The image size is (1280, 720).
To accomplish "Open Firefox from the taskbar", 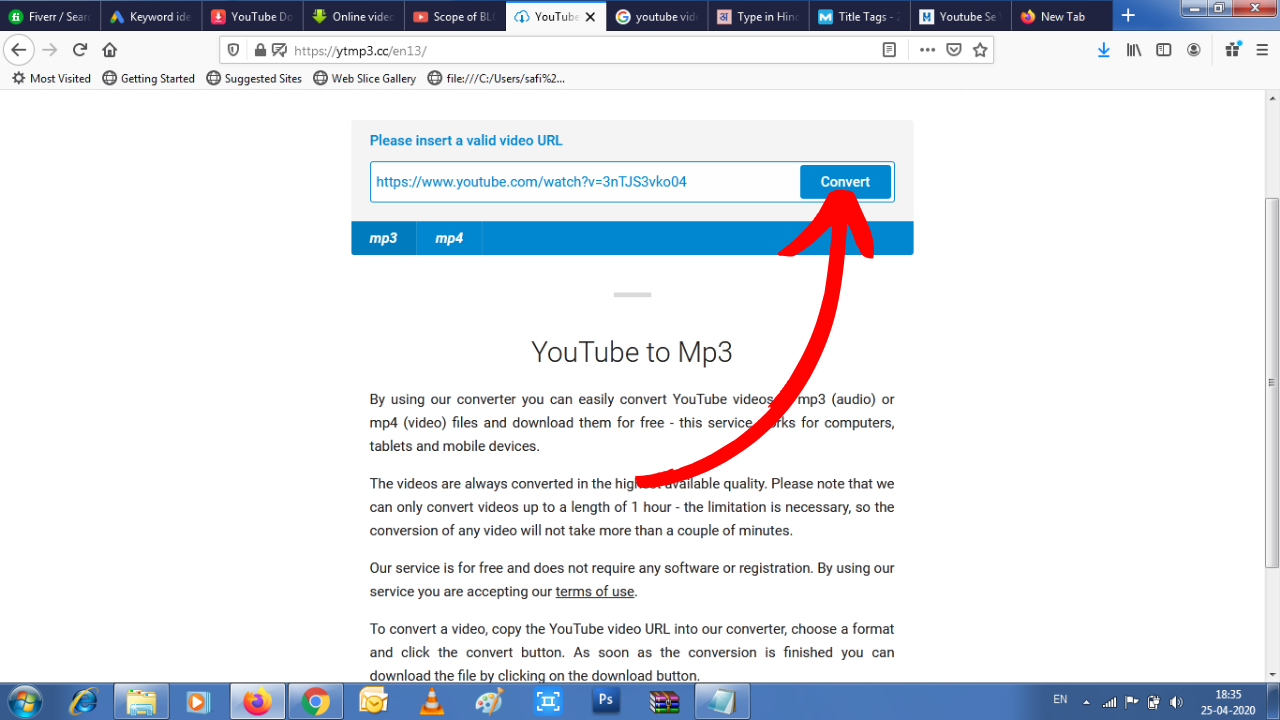I will (257, 702).
